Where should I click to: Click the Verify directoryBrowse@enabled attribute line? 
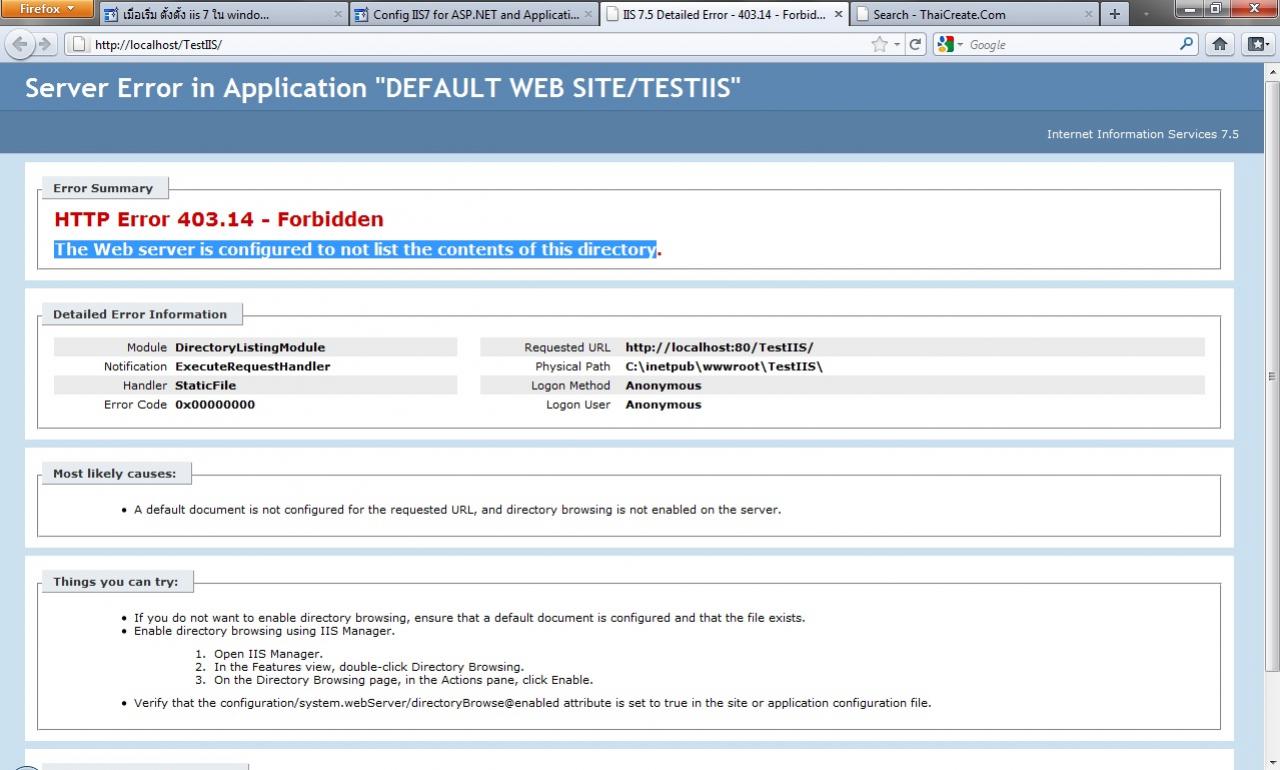click(532, 703)
